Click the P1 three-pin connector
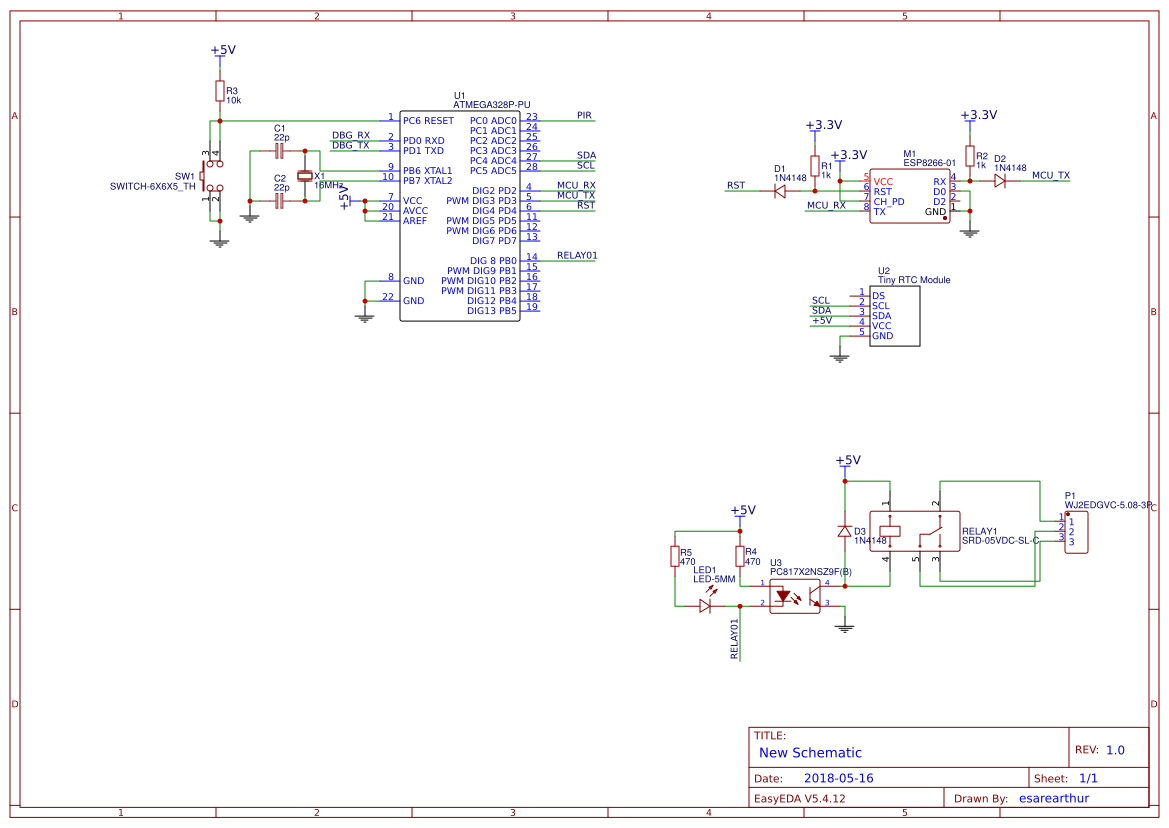This screenshot has height=828, width=1169. click(1078, 532)
